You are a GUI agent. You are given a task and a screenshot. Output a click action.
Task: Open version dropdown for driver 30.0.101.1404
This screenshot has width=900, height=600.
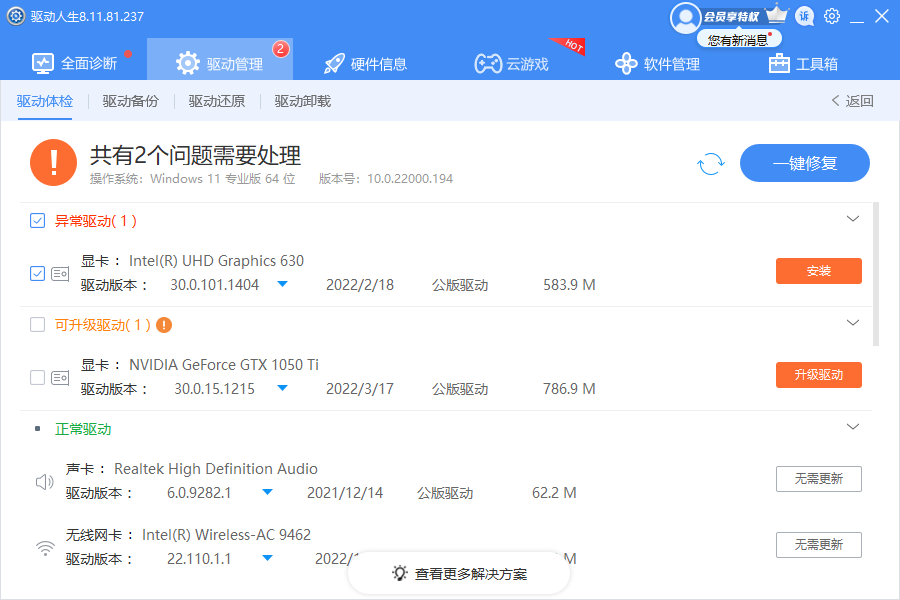pos(281,284)
